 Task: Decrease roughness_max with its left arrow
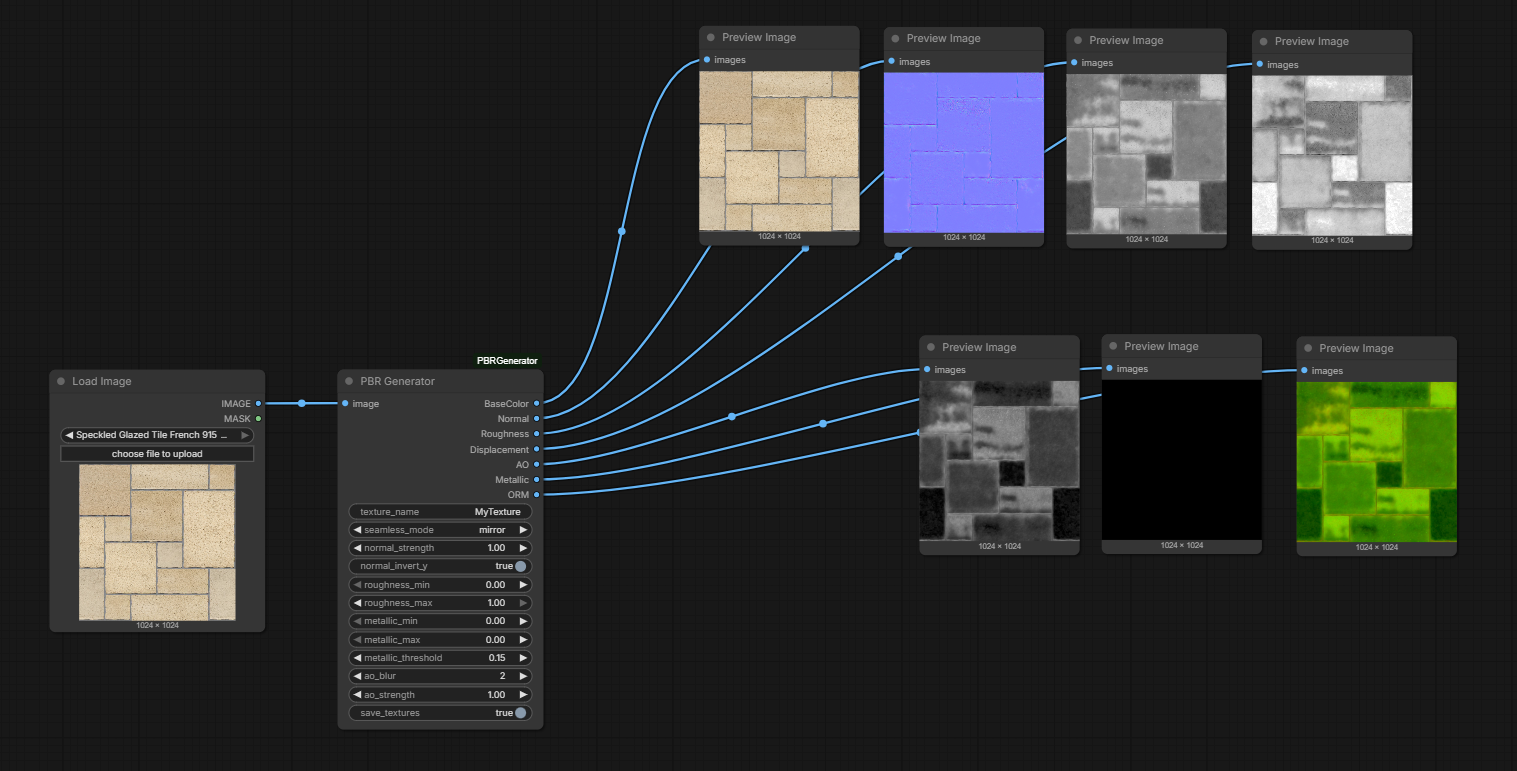[357, 603]
